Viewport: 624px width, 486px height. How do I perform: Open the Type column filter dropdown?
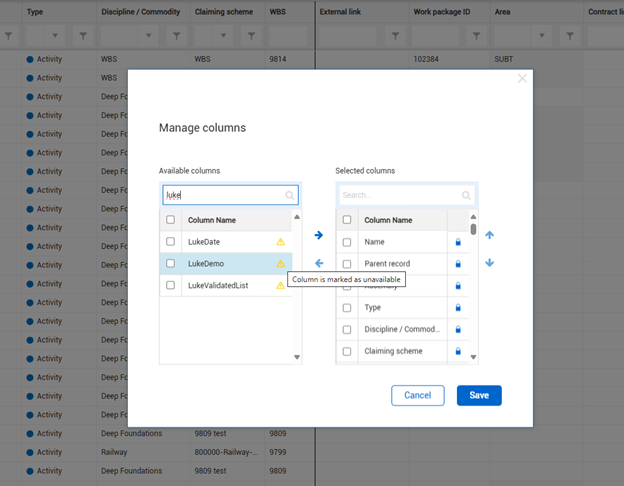(x=55, y=36)
